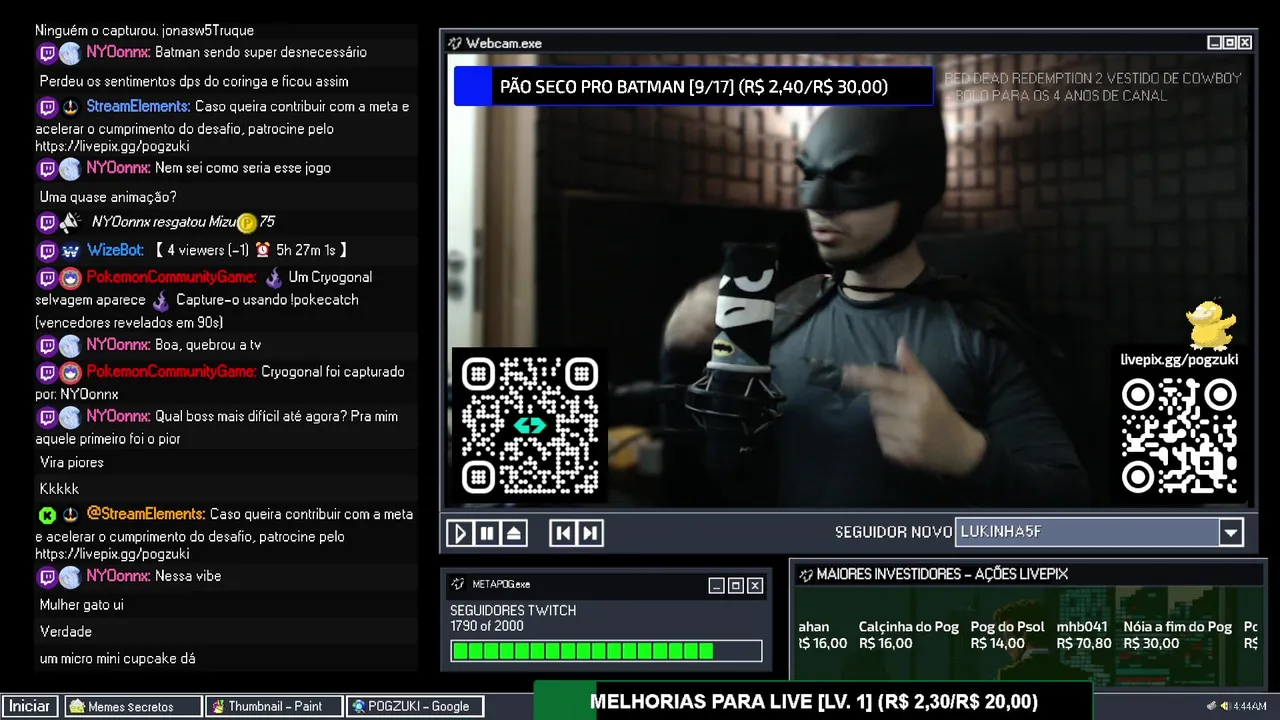Click 'Calçinha do Pog' investor entry
Image resolution: width=1280 pixels, height=720 pixels.
[x=908, y=635]
